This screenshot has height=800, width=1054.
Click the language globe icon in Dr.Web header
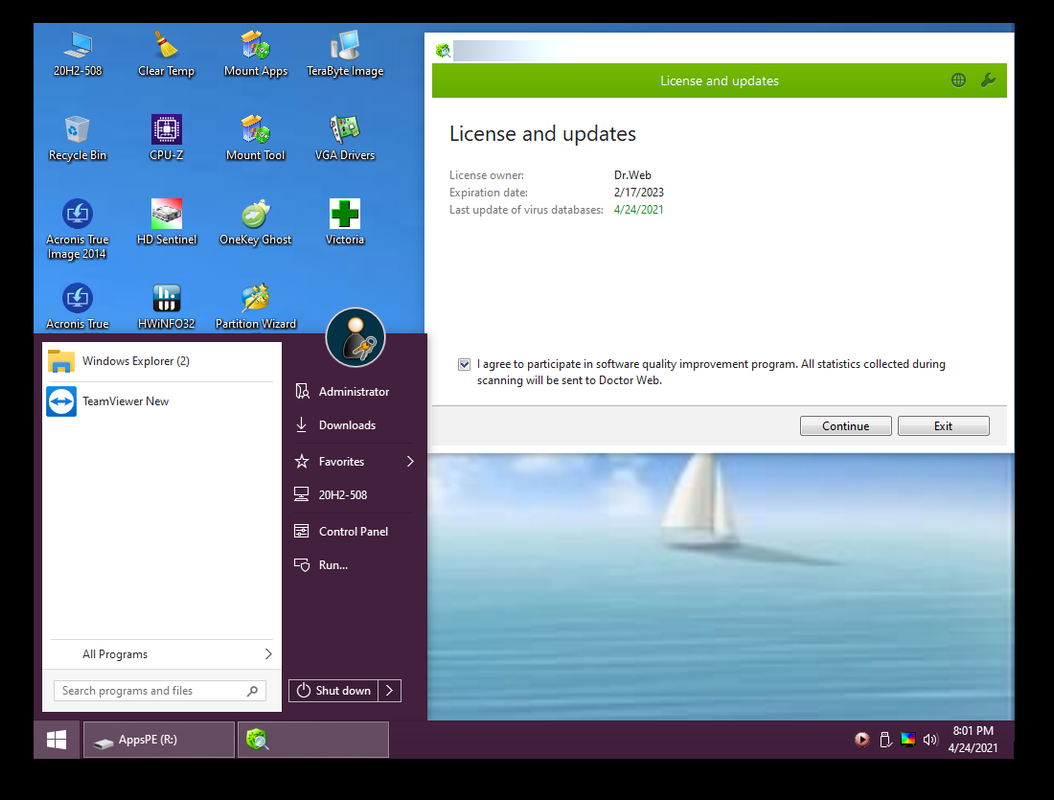click(x=959, y=81)
